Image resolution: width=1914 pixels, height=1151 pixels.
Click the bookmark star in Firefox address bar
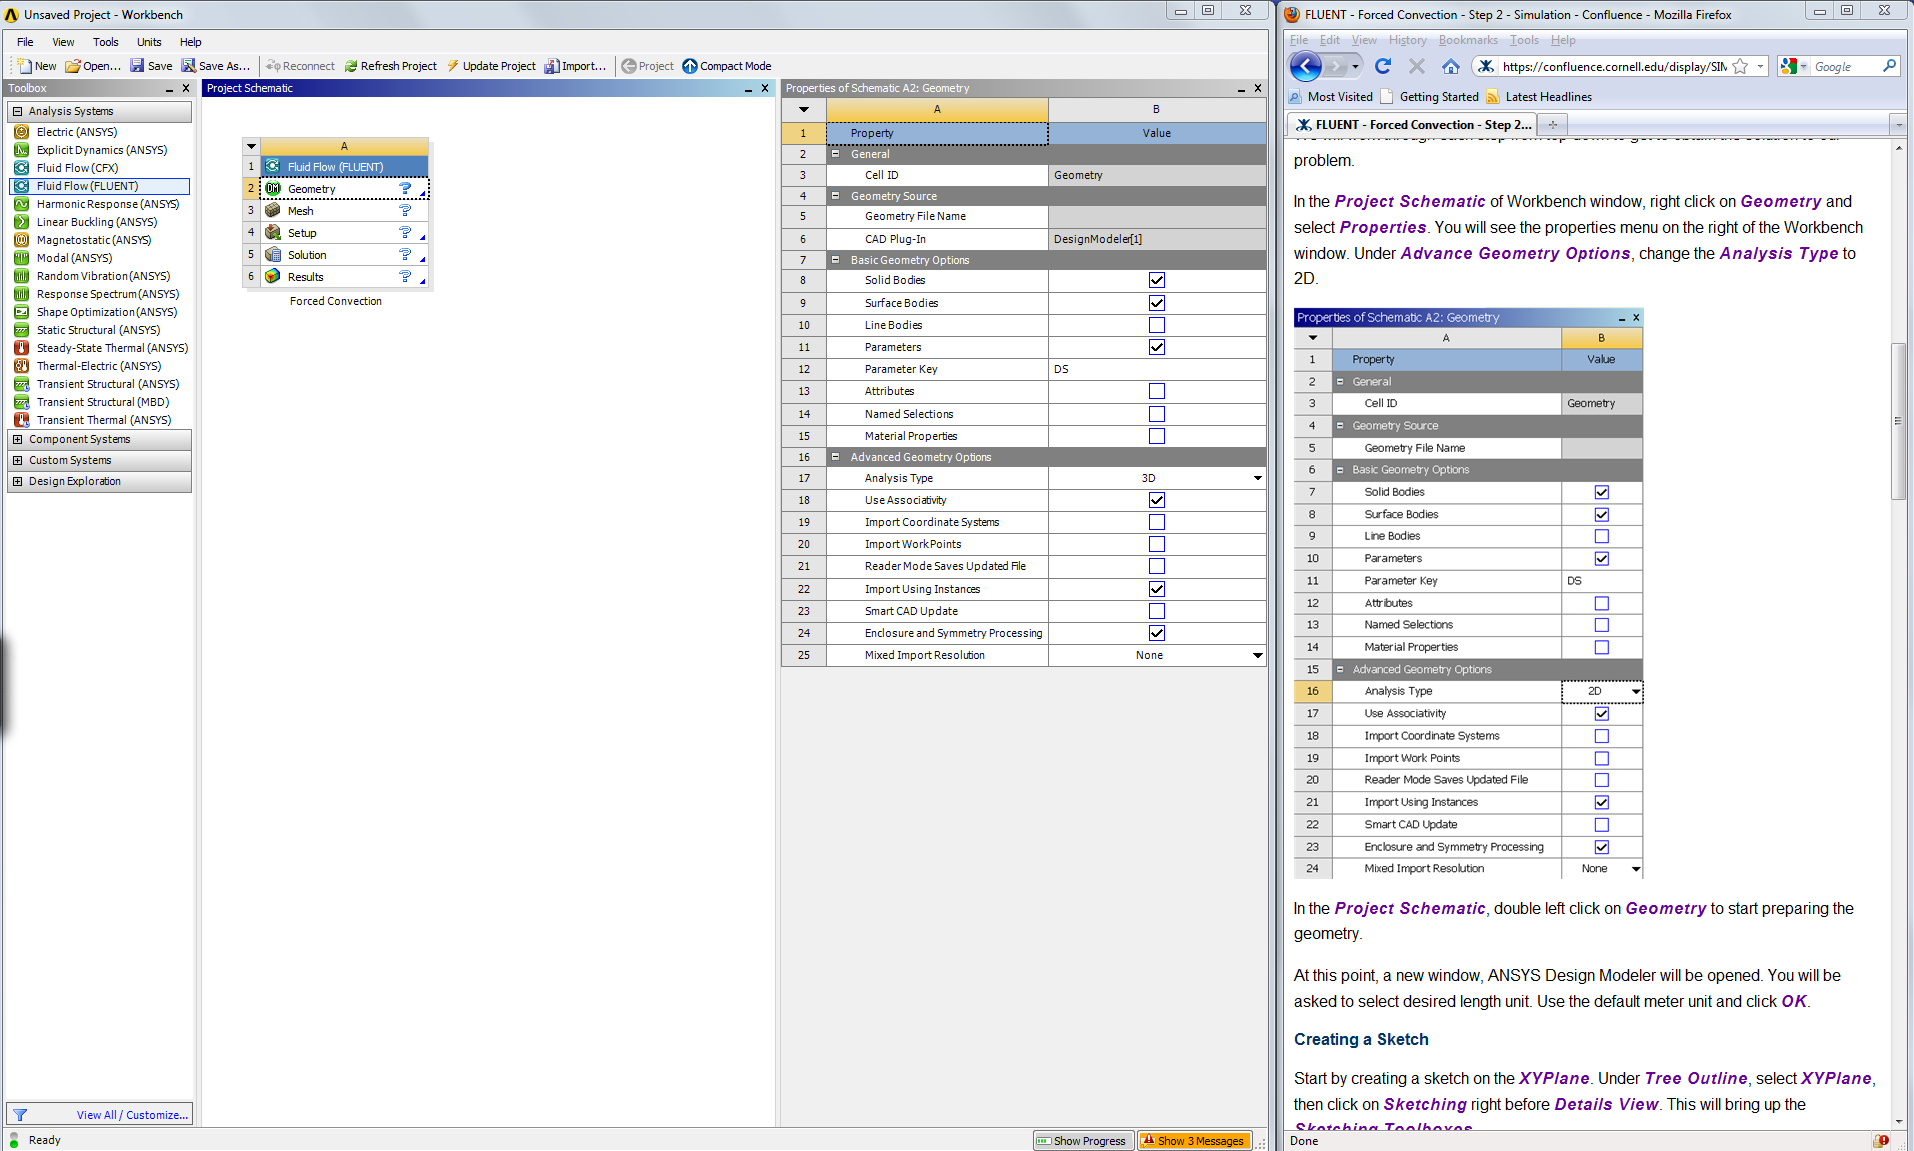tap(1740, 66)
